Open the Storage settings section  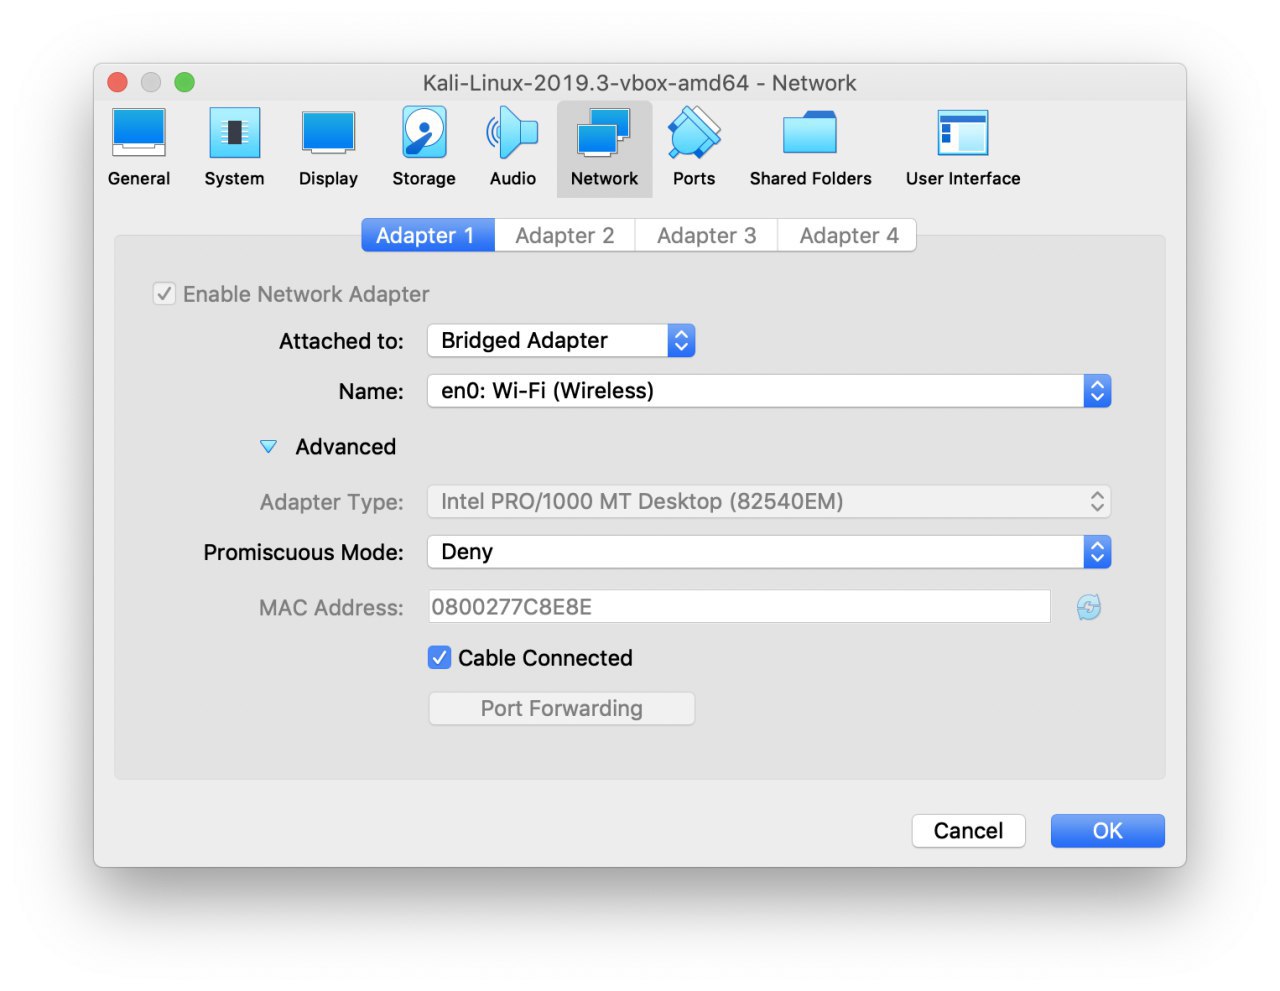point(424,148)
